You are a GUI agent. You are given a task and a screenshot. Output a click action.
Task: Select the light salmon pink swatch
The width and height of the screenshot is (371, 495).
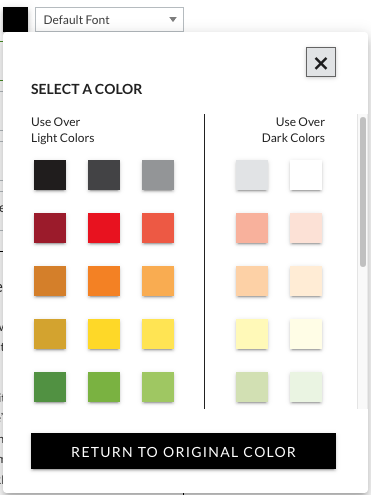pyautogui.click(x=252, y=228)
